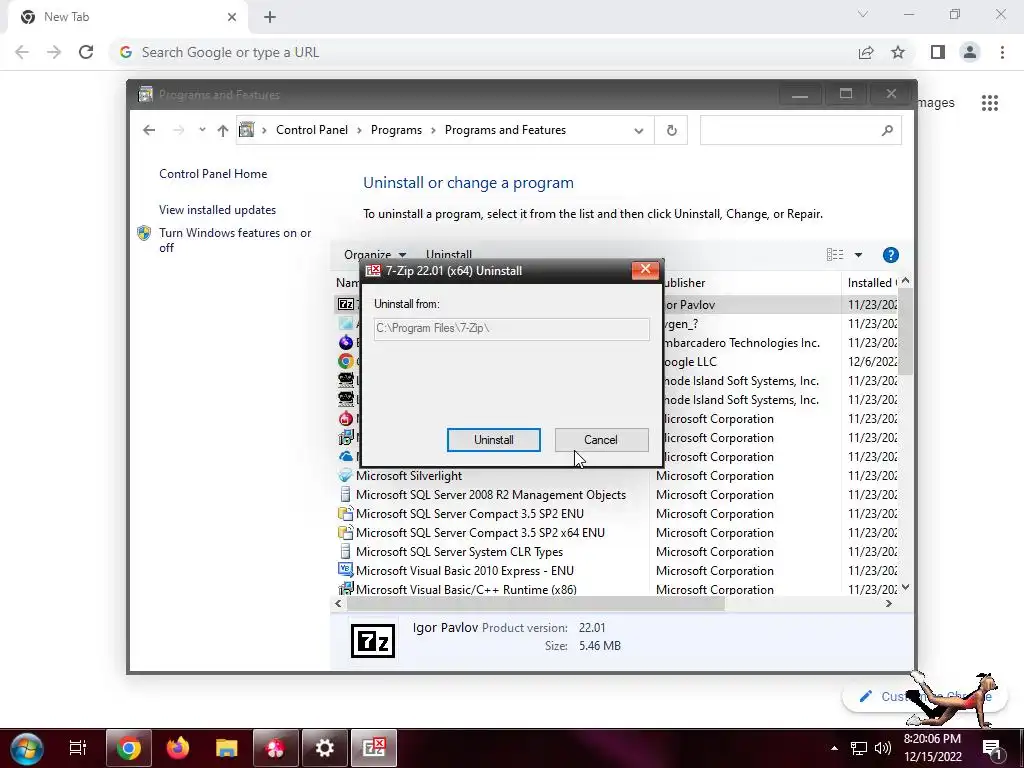Go up one level in Control Panel
The width and height of the screenshot is (1024, 768).
223,130
